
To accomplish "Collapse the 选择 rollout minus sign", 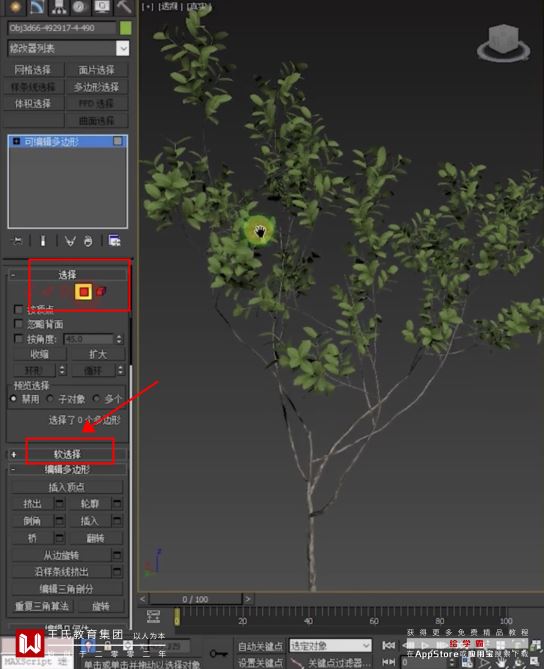I will click(x=13, y=275).
